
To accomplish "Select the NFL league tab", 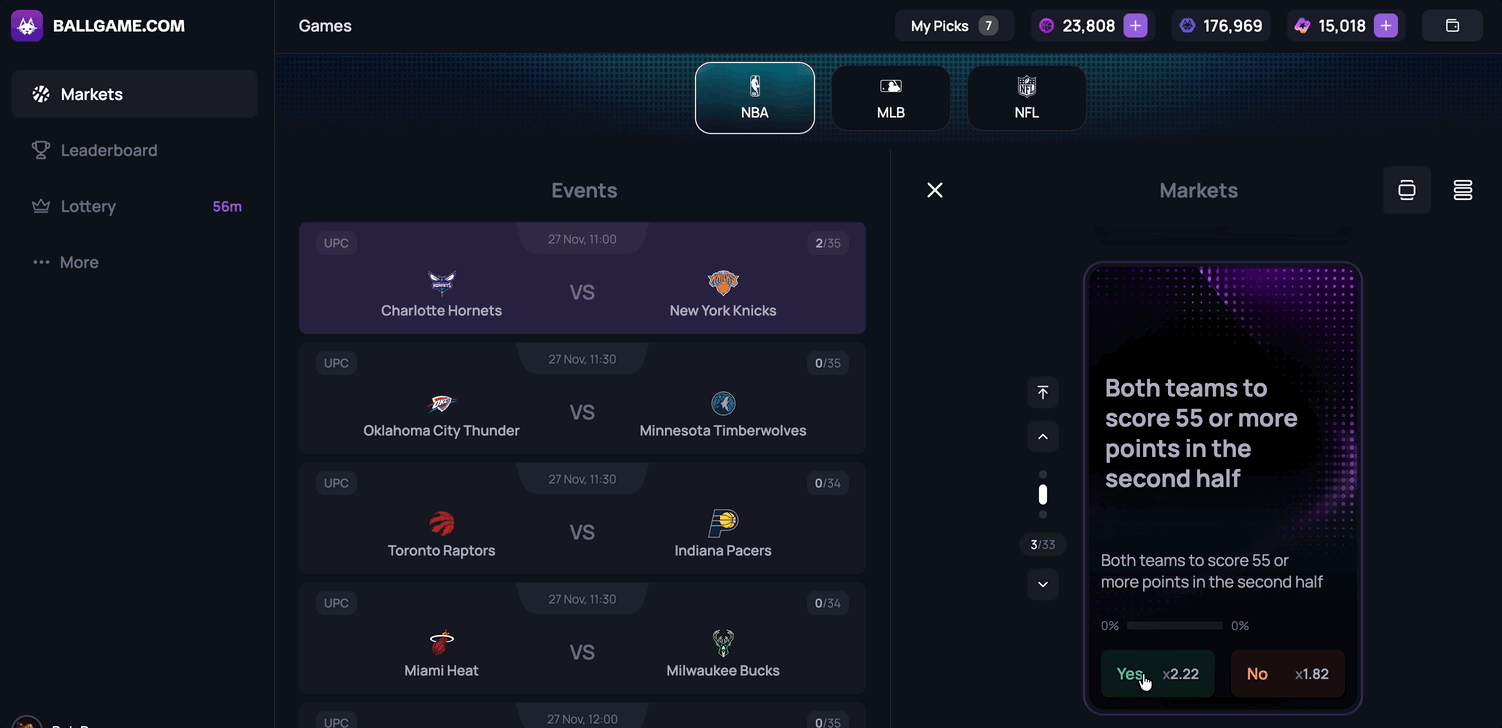I will pos(1027,98).
